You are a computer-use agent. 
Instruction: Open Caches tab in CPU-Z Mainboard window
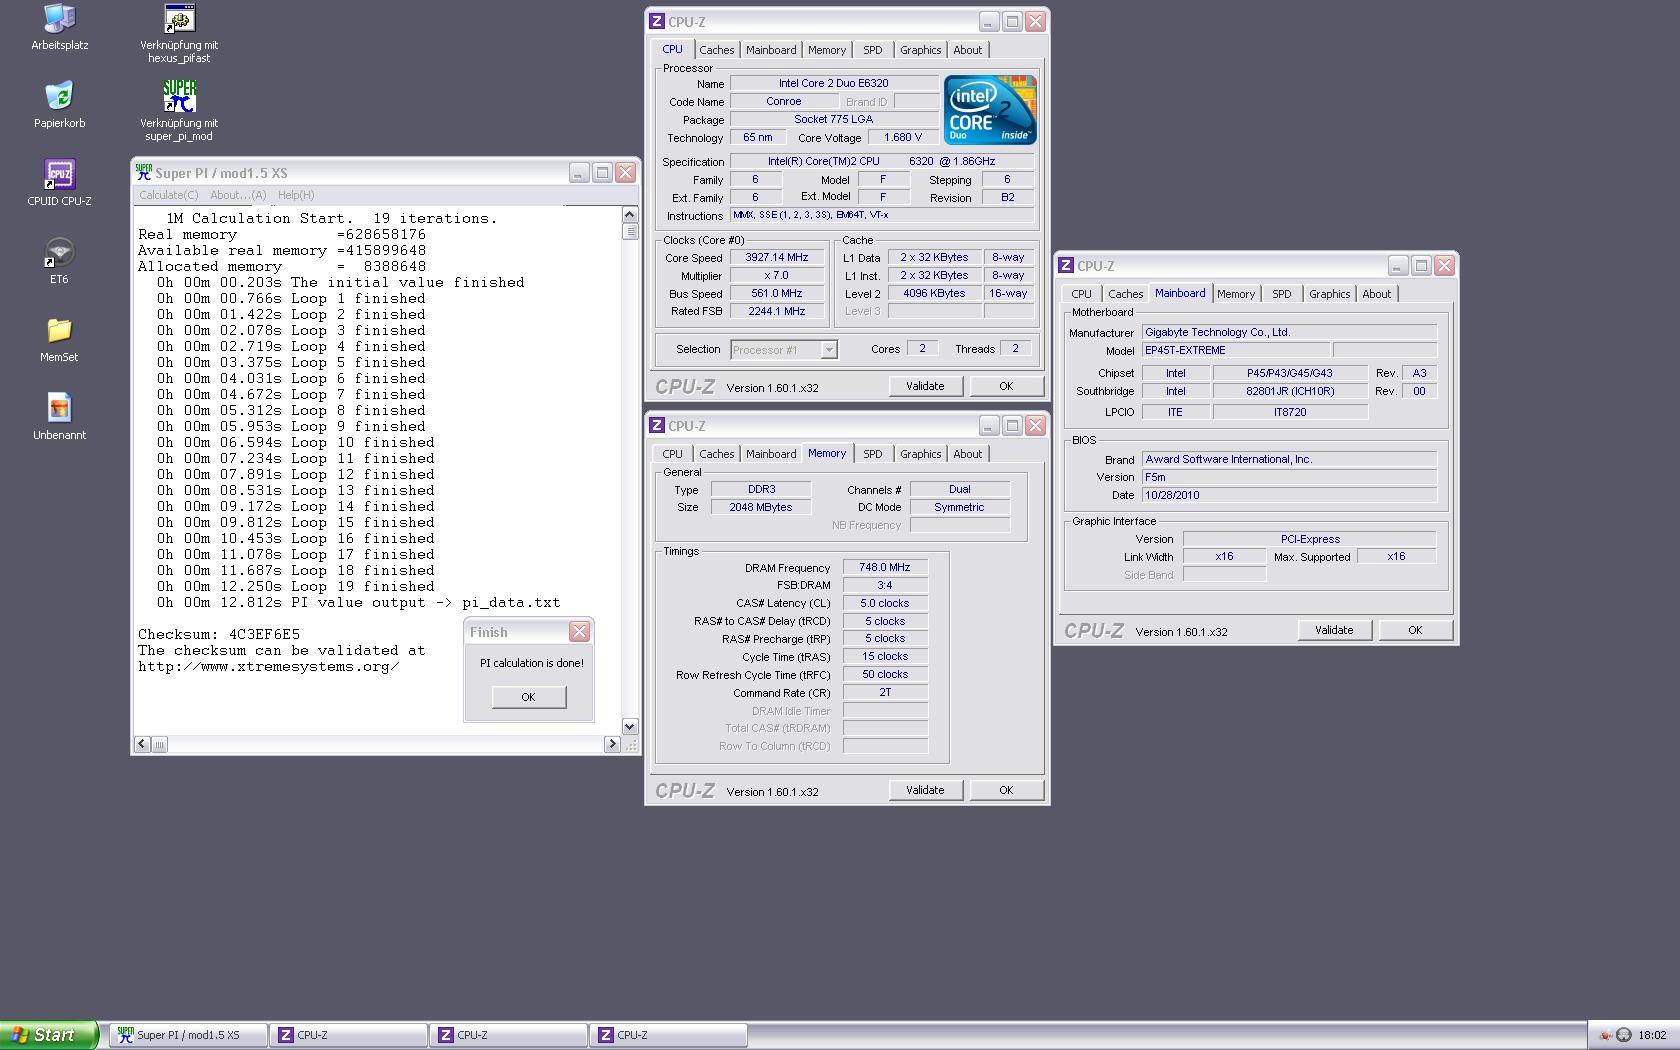(x=1125, y=294)
